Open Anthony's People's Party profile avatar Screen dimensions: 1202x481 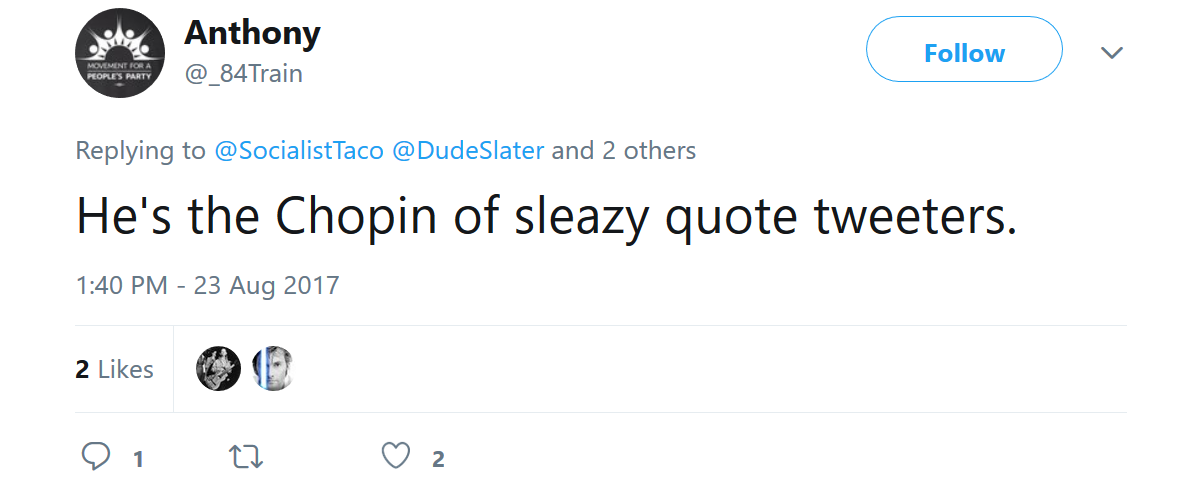(x=120, y=53)
